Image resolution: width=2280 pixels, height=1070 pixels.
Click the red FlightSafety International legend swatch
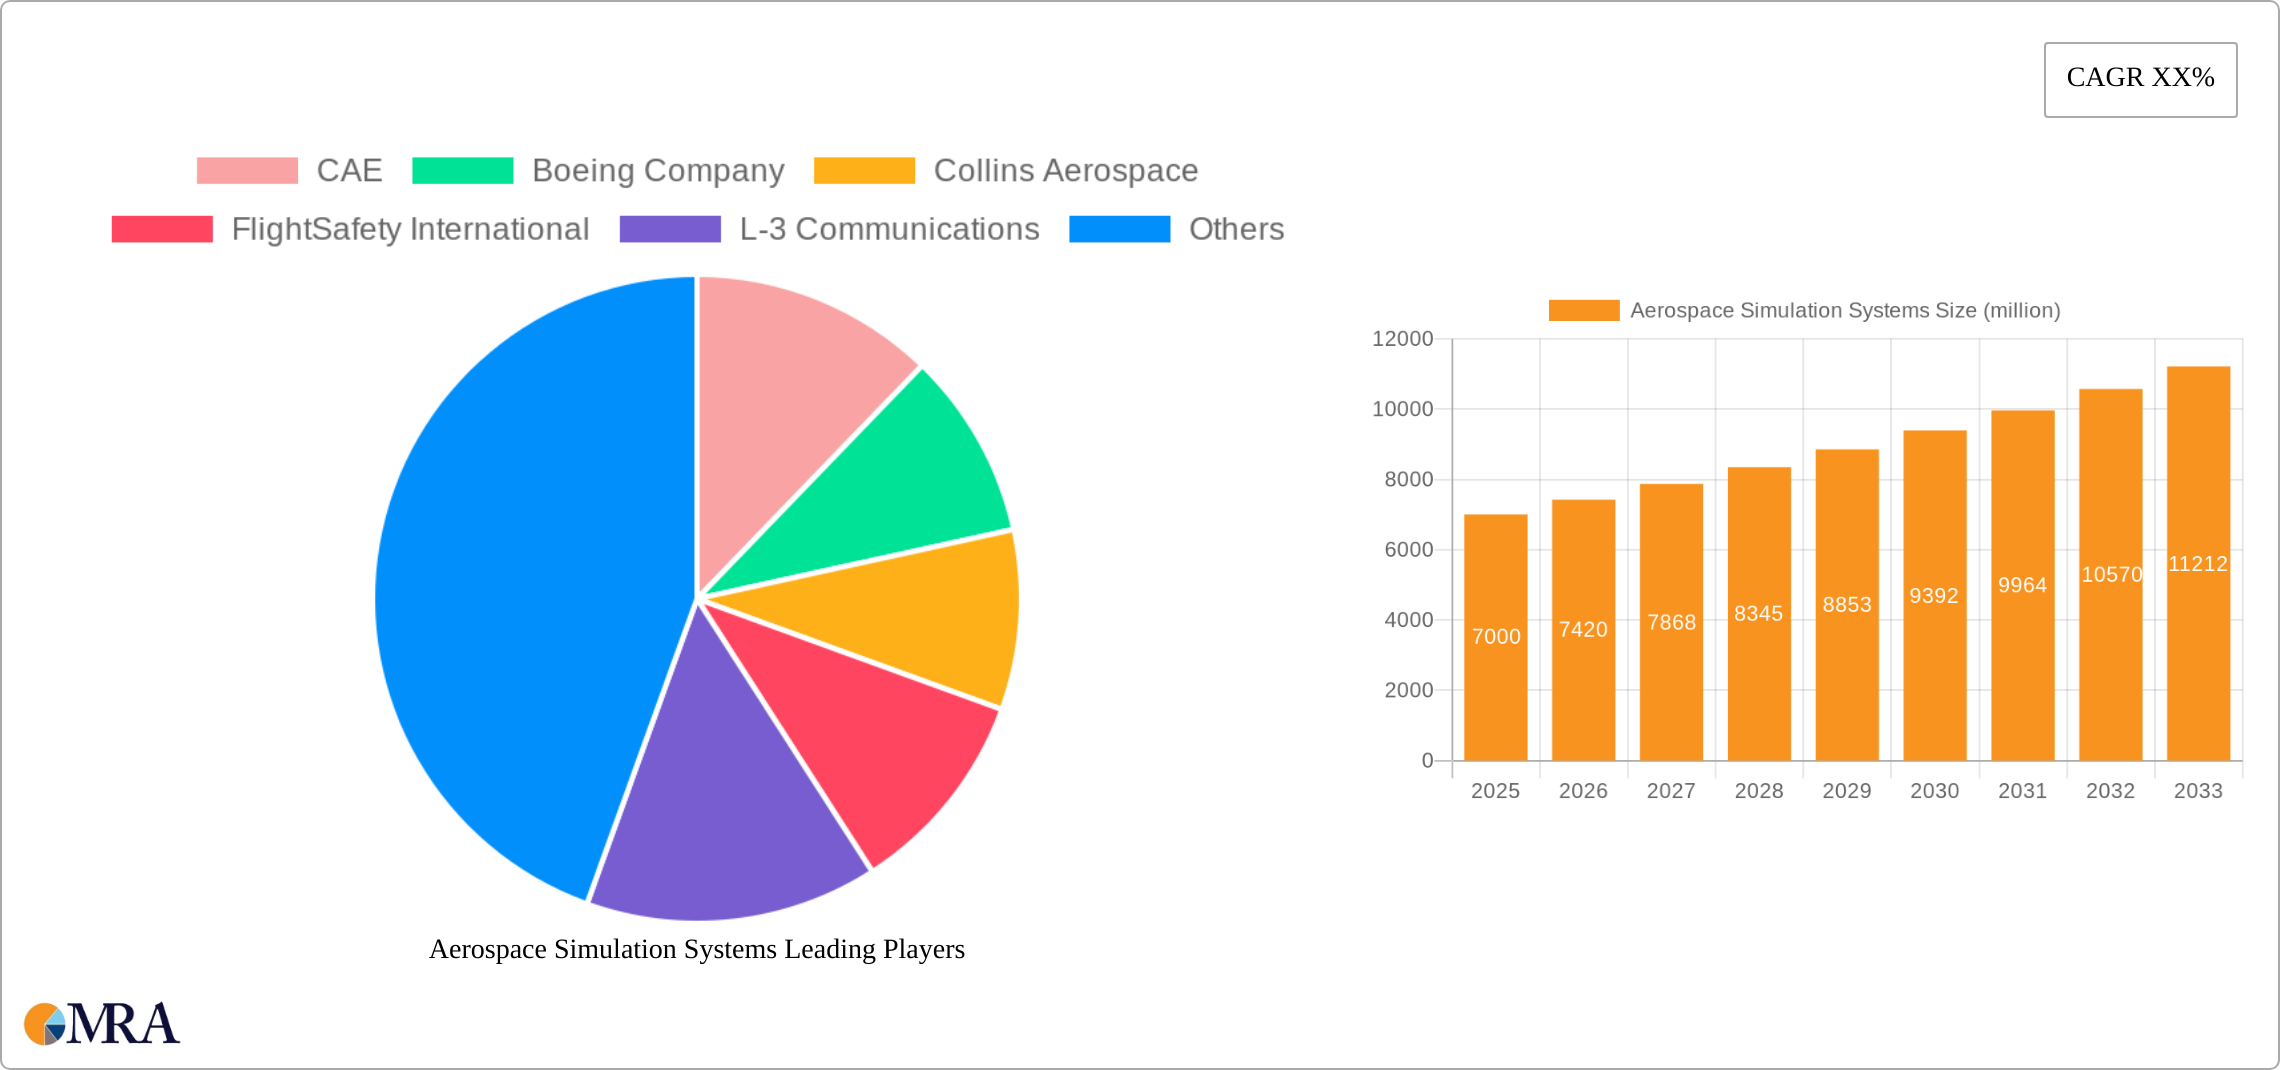[161, 229]
